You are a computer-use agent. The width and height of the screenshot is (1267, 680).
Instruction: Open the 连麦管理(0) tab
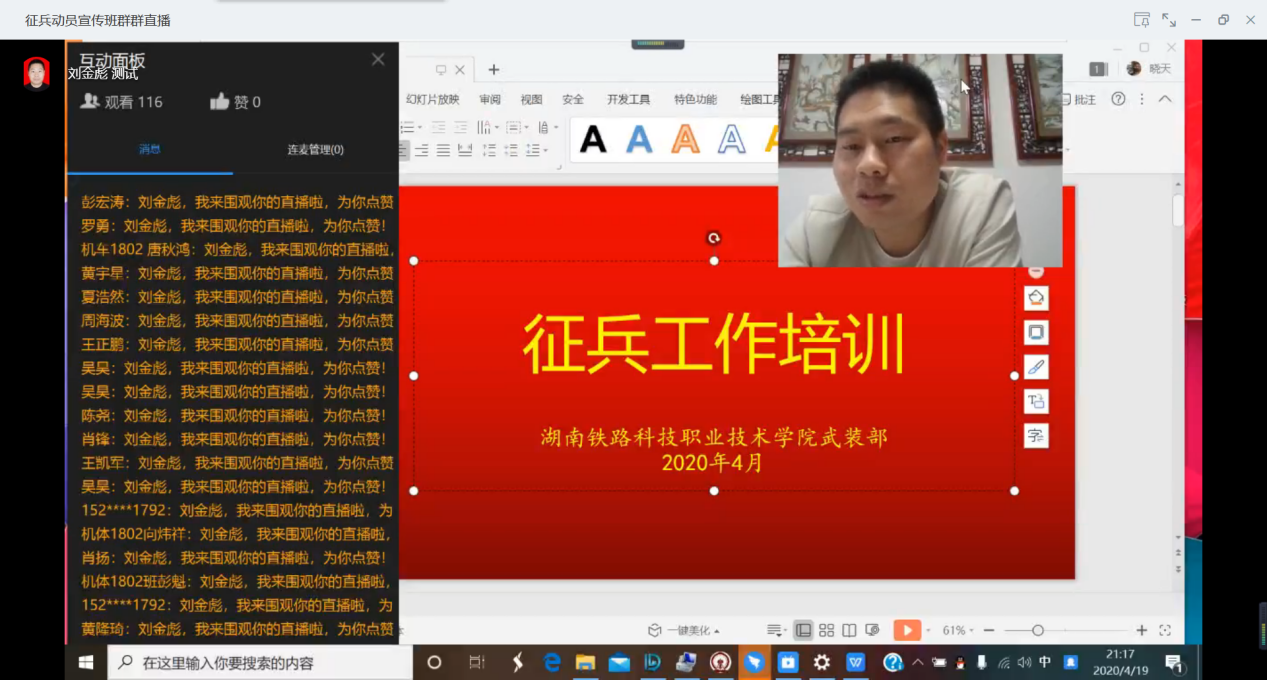pyautogui.click(x=316, y=150)
